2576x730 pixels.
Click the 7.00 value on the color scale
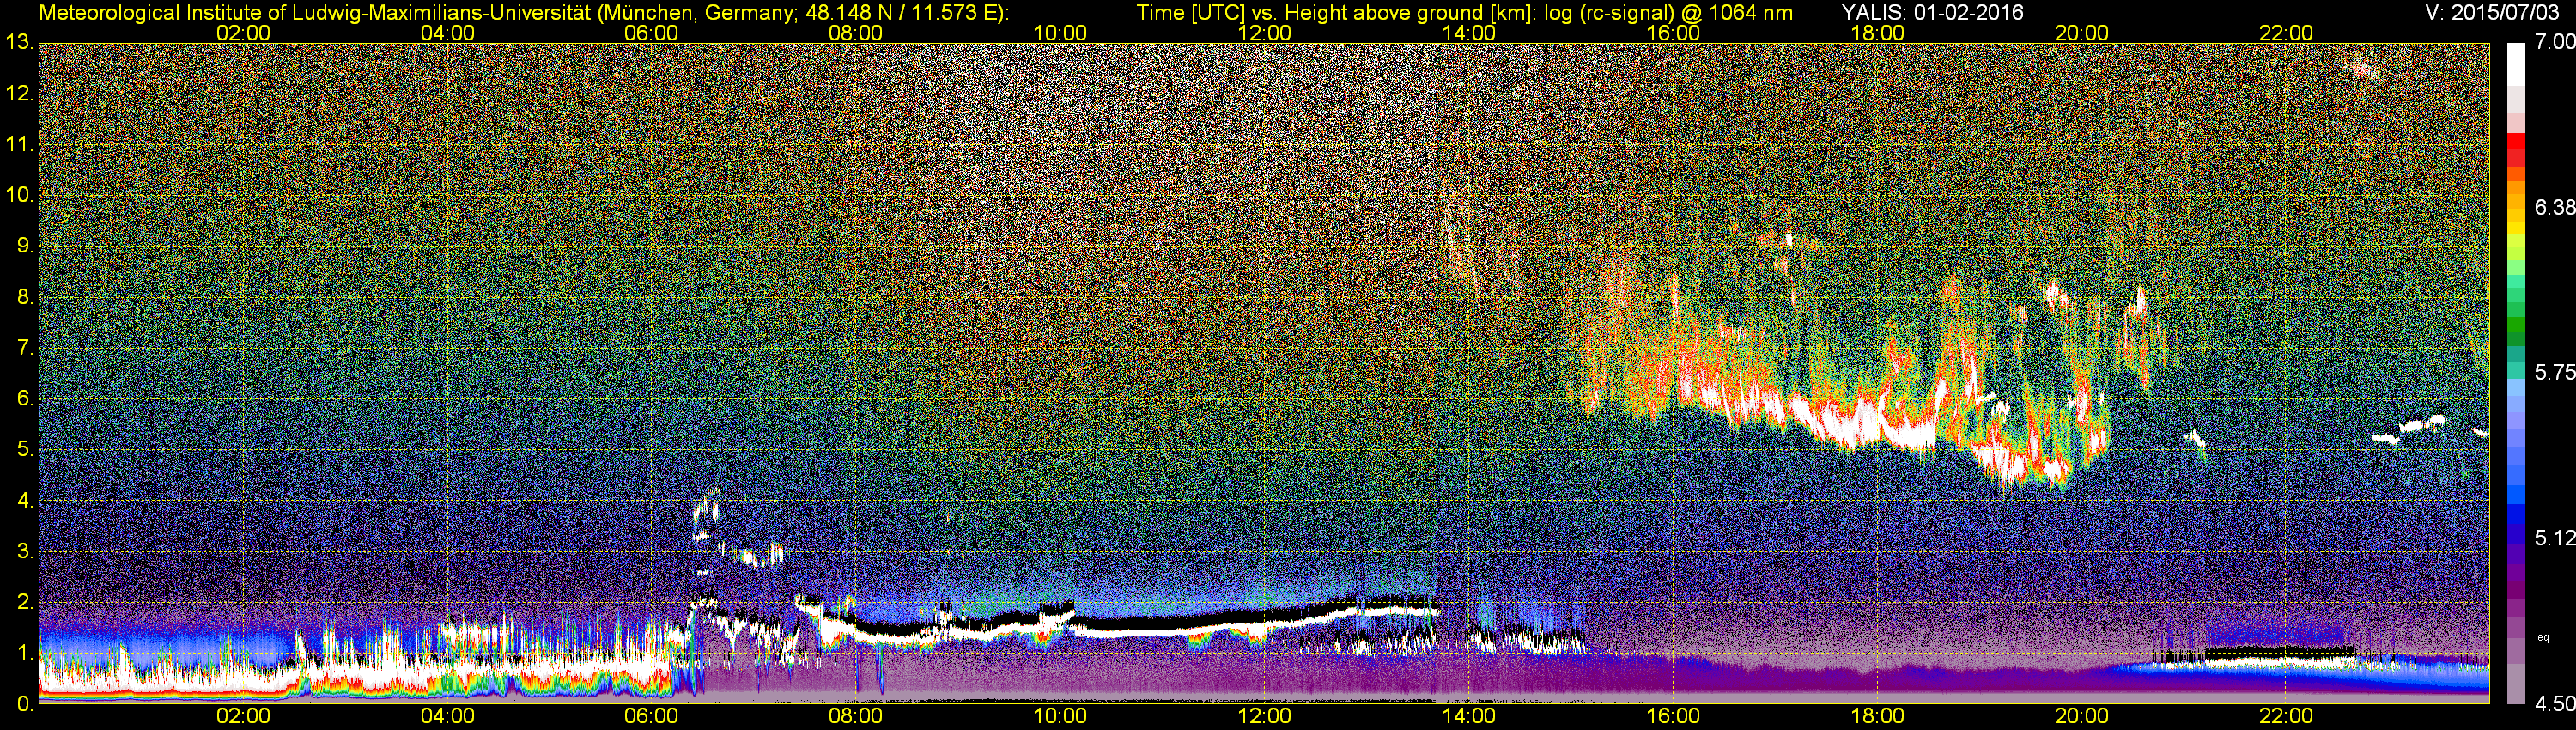(x=2554, y=42)
